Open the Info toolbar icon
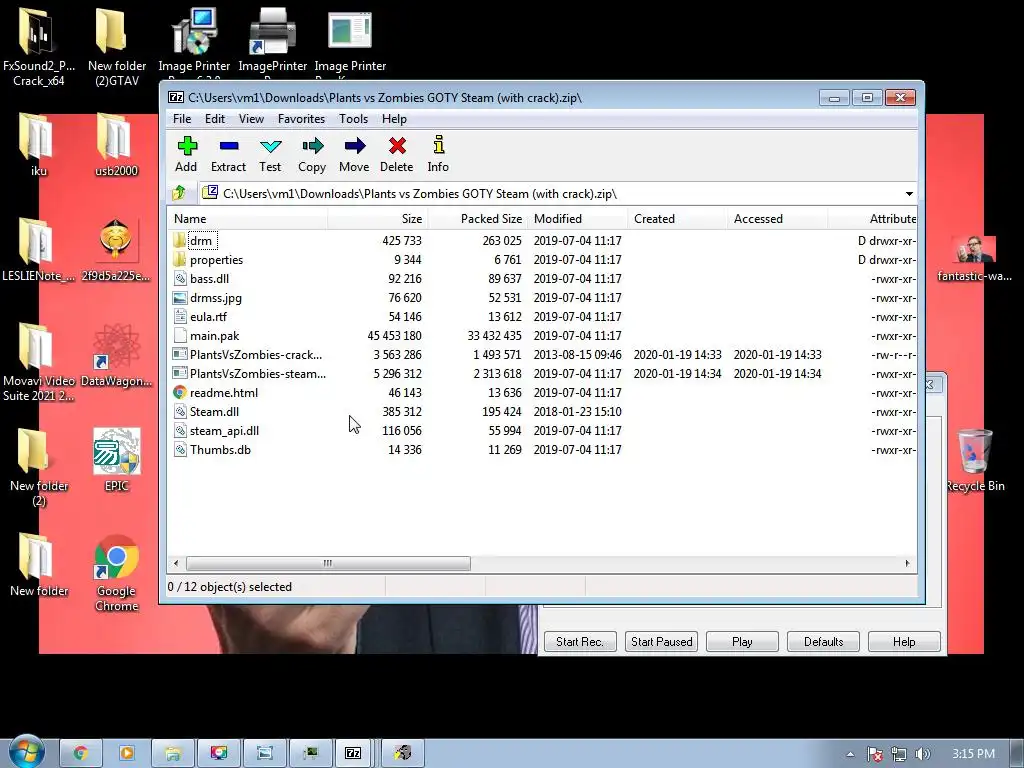This screenshot has height=768, width=1024. tap(438, 145)
